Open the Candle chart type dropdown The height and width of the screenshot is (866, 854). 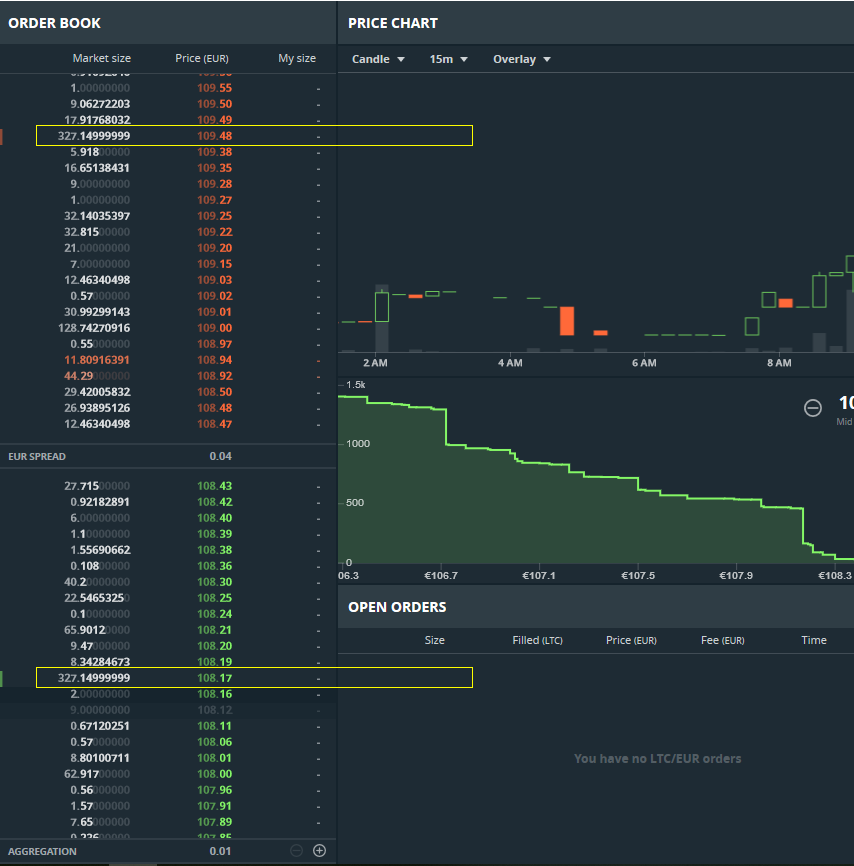pyautogui.click(x=378, y=59)
